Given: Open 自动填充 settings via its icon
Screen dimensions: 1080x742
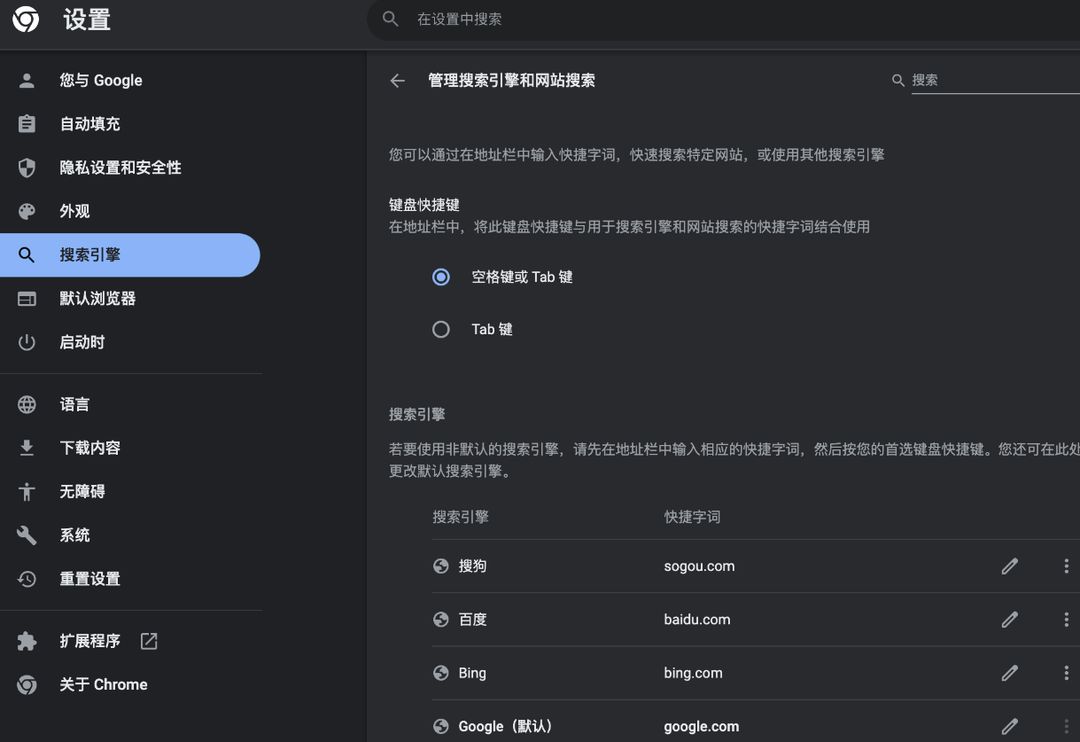Looking at the screenshot, I should (25, 123).
